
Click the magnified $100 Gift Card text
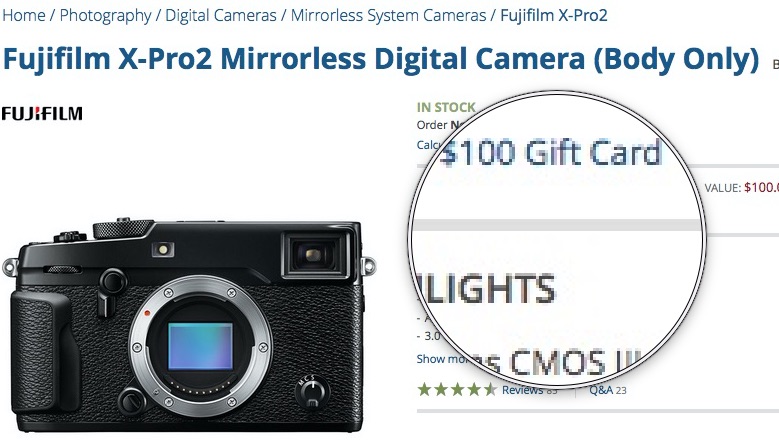tap(550, 152)
